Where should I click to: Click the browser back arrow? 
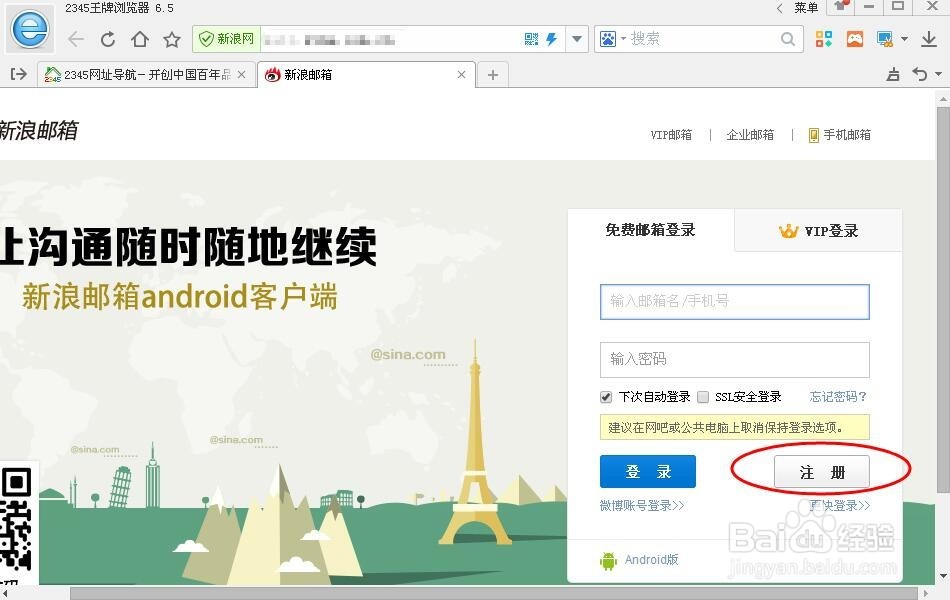pyautogui.click(x=76, y=39)
